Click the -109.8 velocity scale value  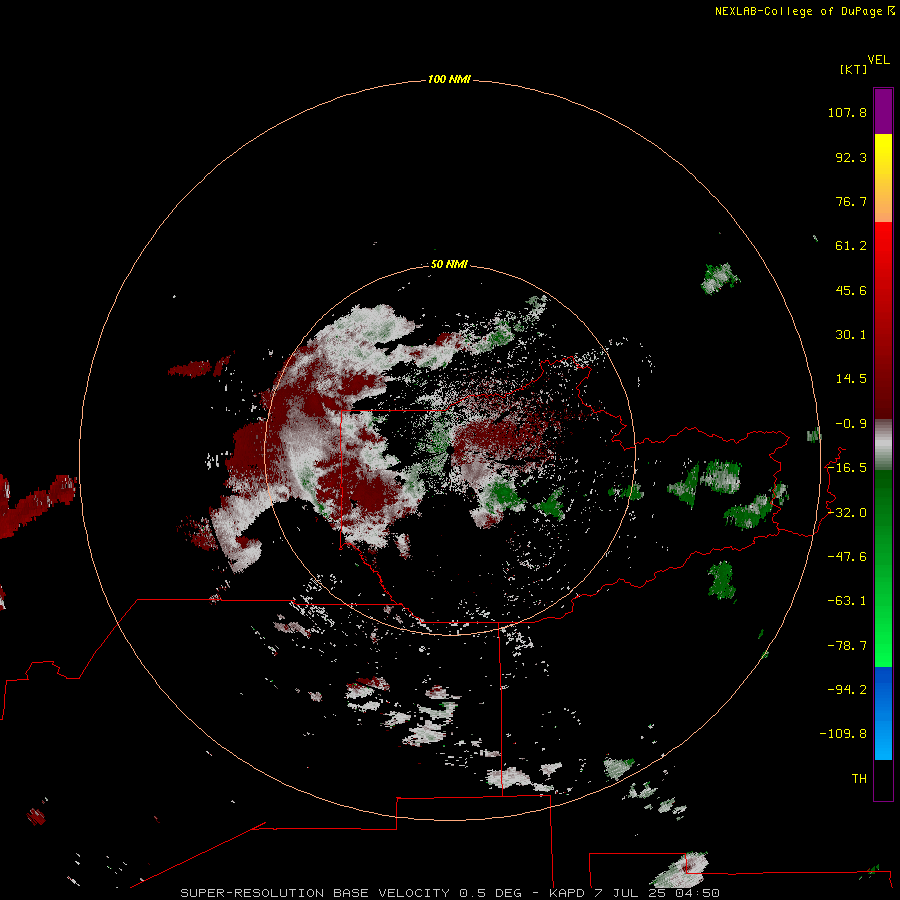[x=844, y=734]
